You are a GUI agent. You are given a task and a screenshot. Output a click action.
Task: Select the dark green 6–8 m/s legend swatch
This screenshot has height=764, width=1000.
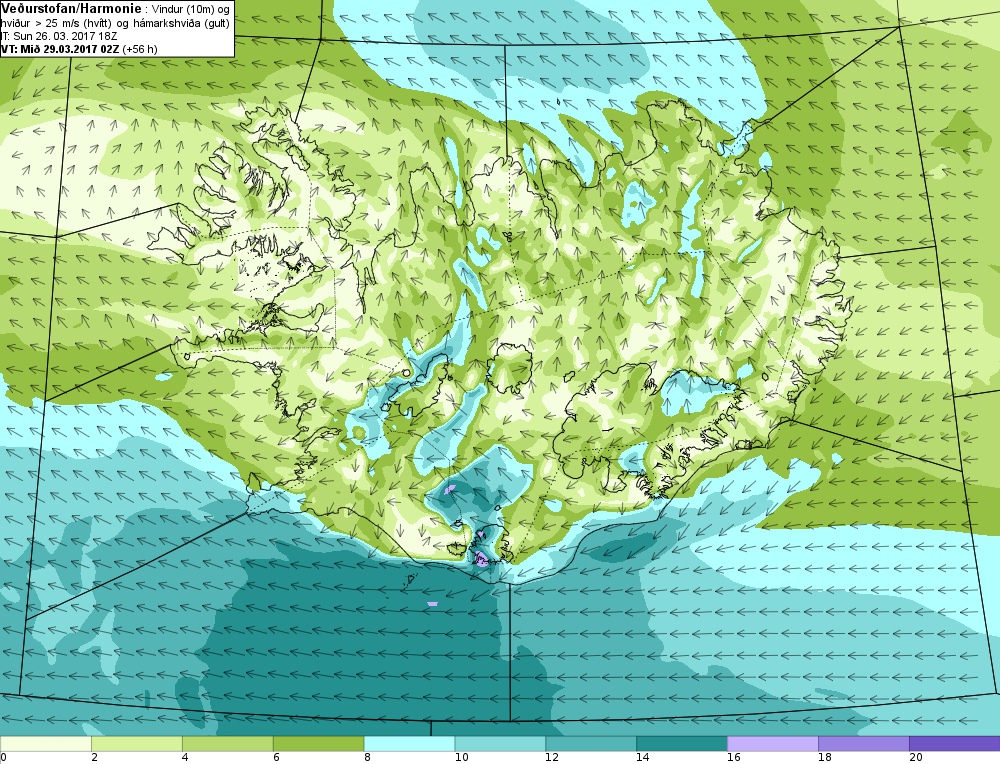pos(318,744)
